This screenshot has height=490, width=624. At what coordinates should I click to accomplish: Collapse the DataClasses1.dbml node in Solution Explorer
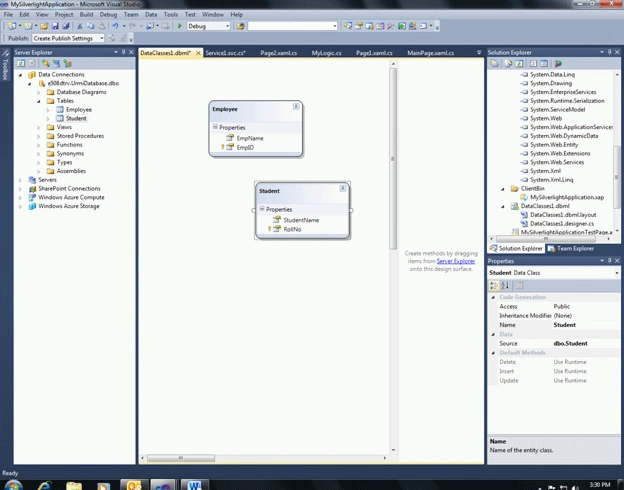[503, 206]
